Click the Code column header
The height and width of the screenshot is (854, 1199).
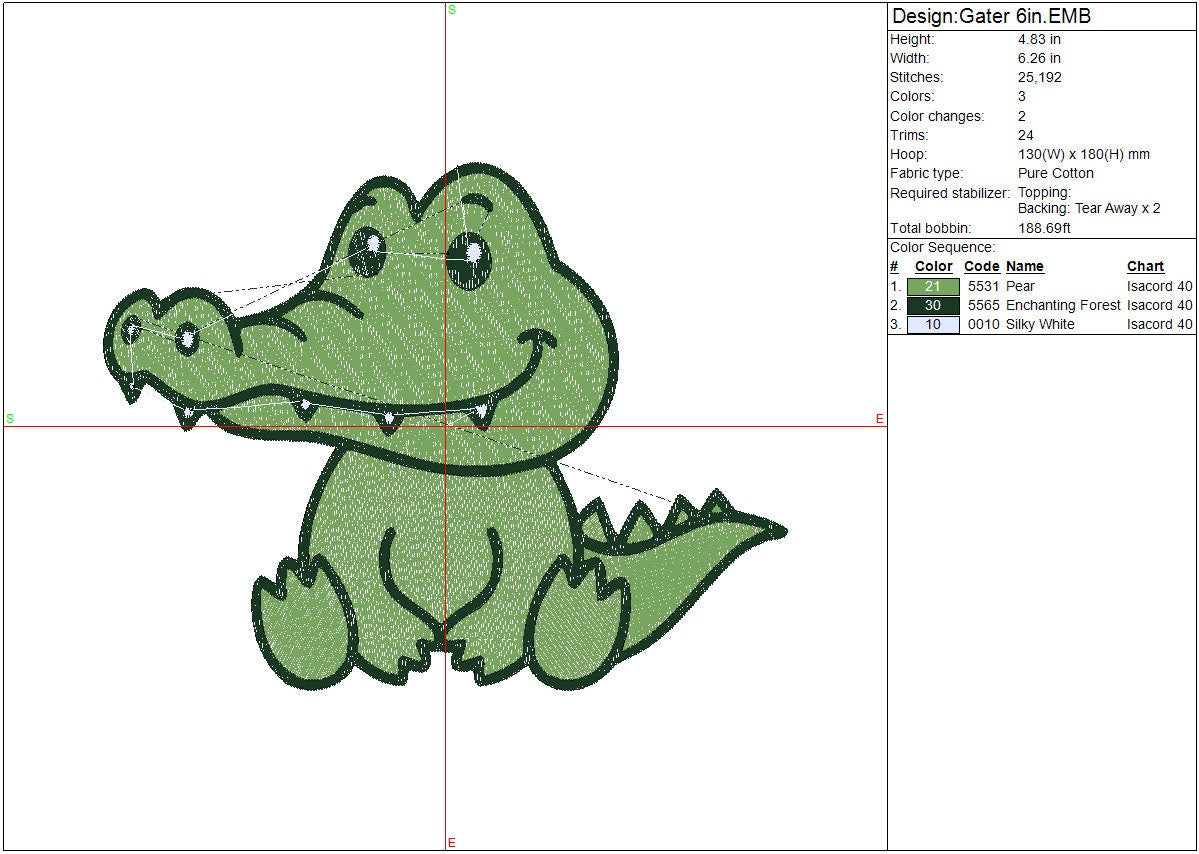[x=981, y=266]
